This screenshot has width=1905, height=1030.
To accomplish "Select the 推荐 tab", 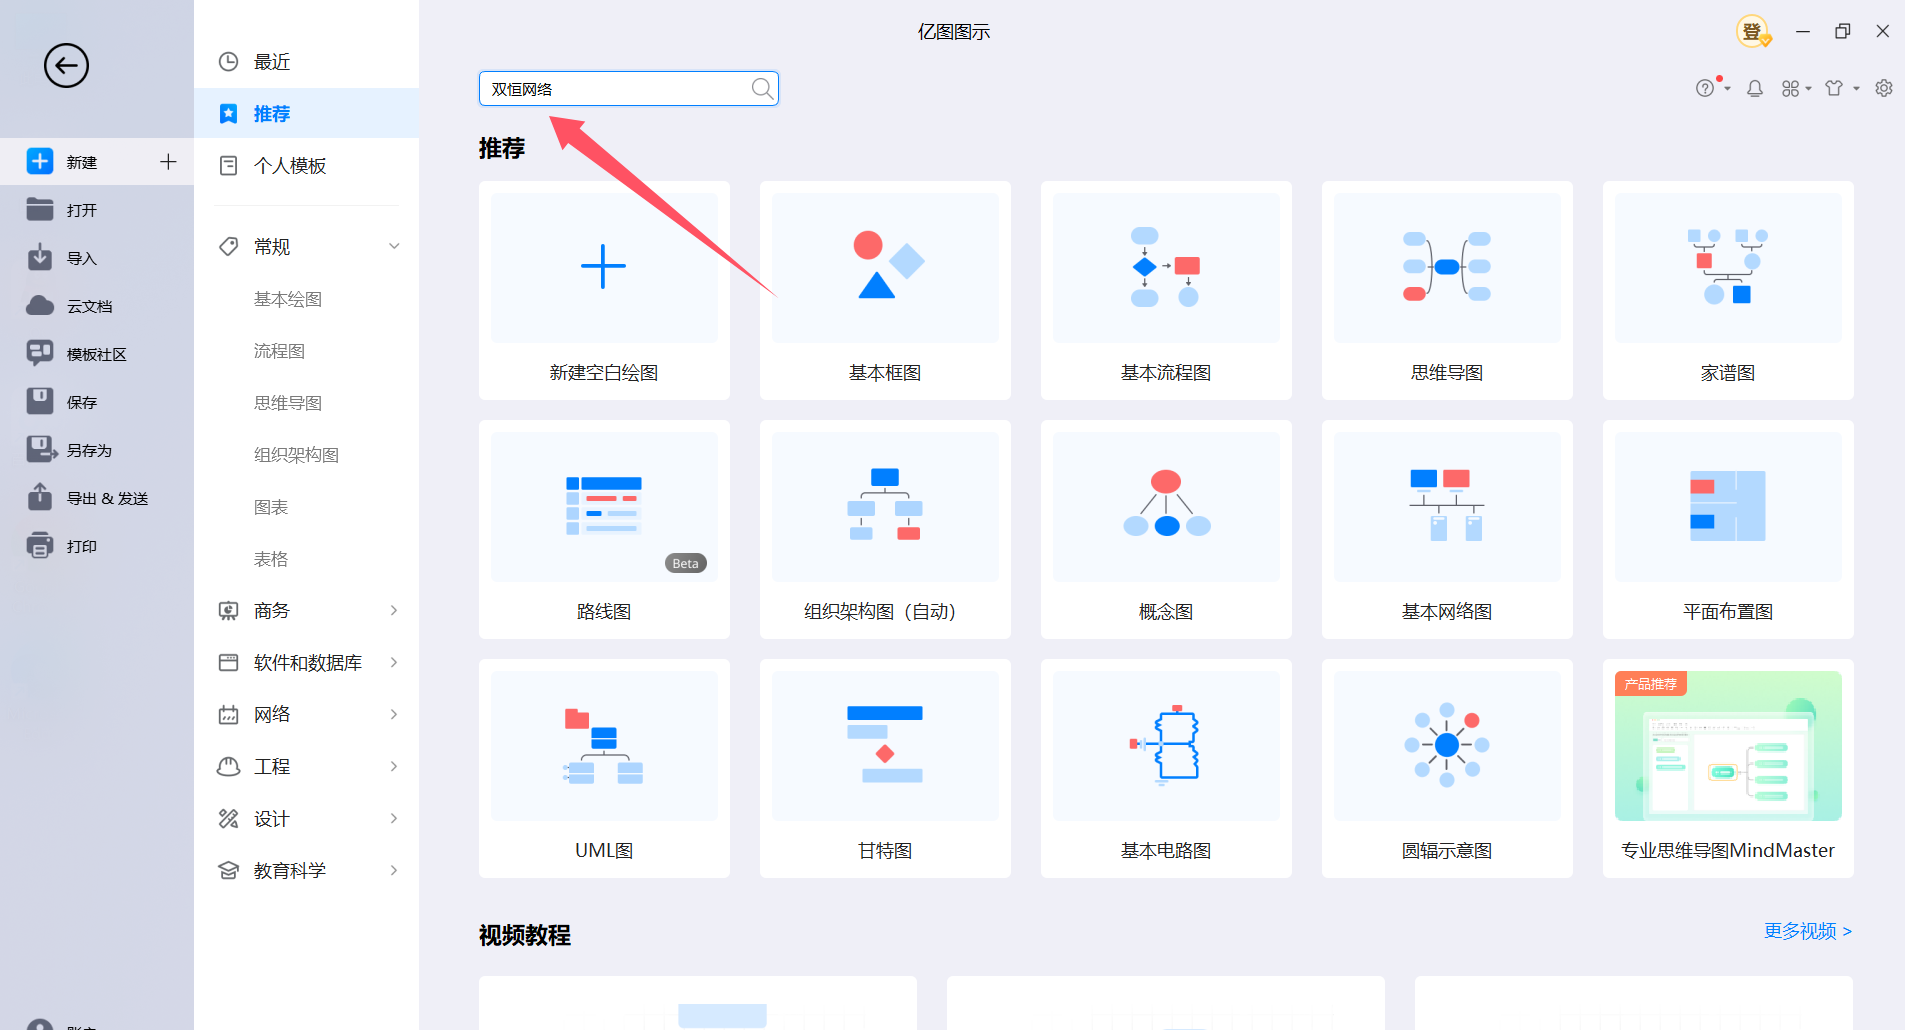I will click(x=306, y=114).
